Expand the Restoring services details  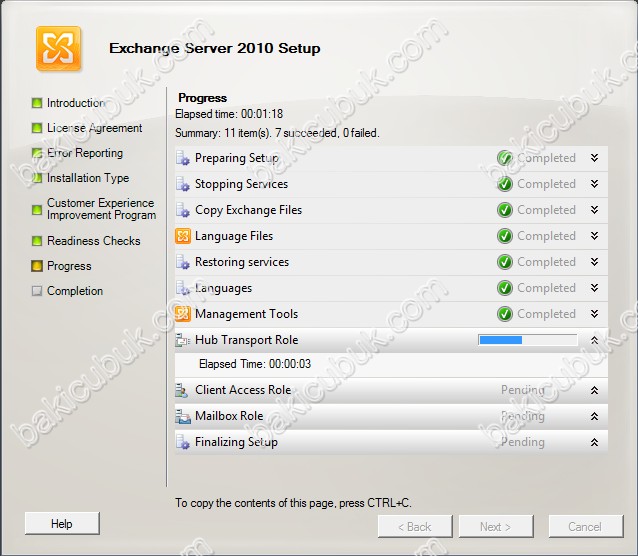click(x=594, y=262)
